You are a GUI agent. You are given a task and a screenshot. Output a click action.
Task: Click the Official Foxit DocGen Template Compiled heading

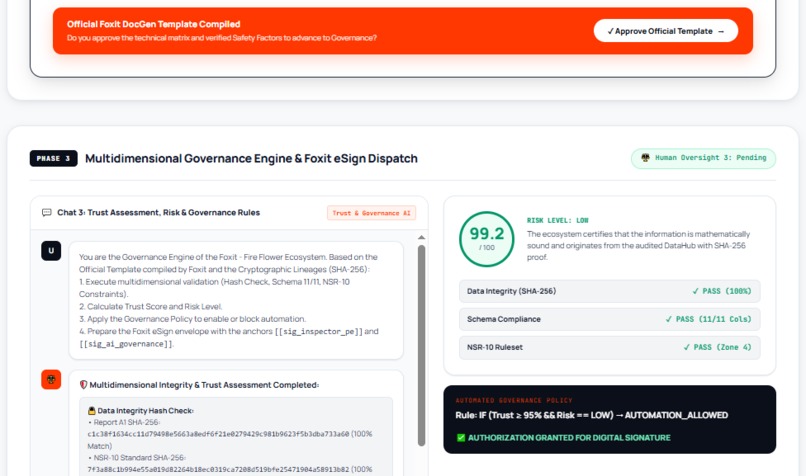click(153, 24)
